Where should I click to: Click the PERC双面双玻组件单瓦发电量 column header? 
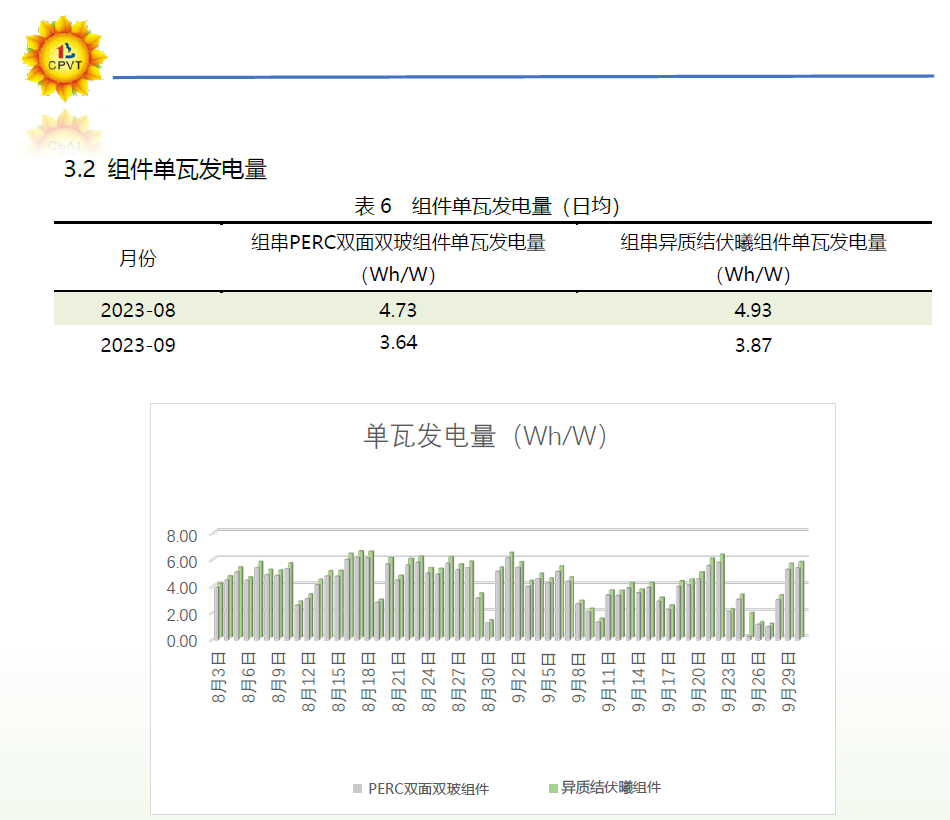[398, 258]
